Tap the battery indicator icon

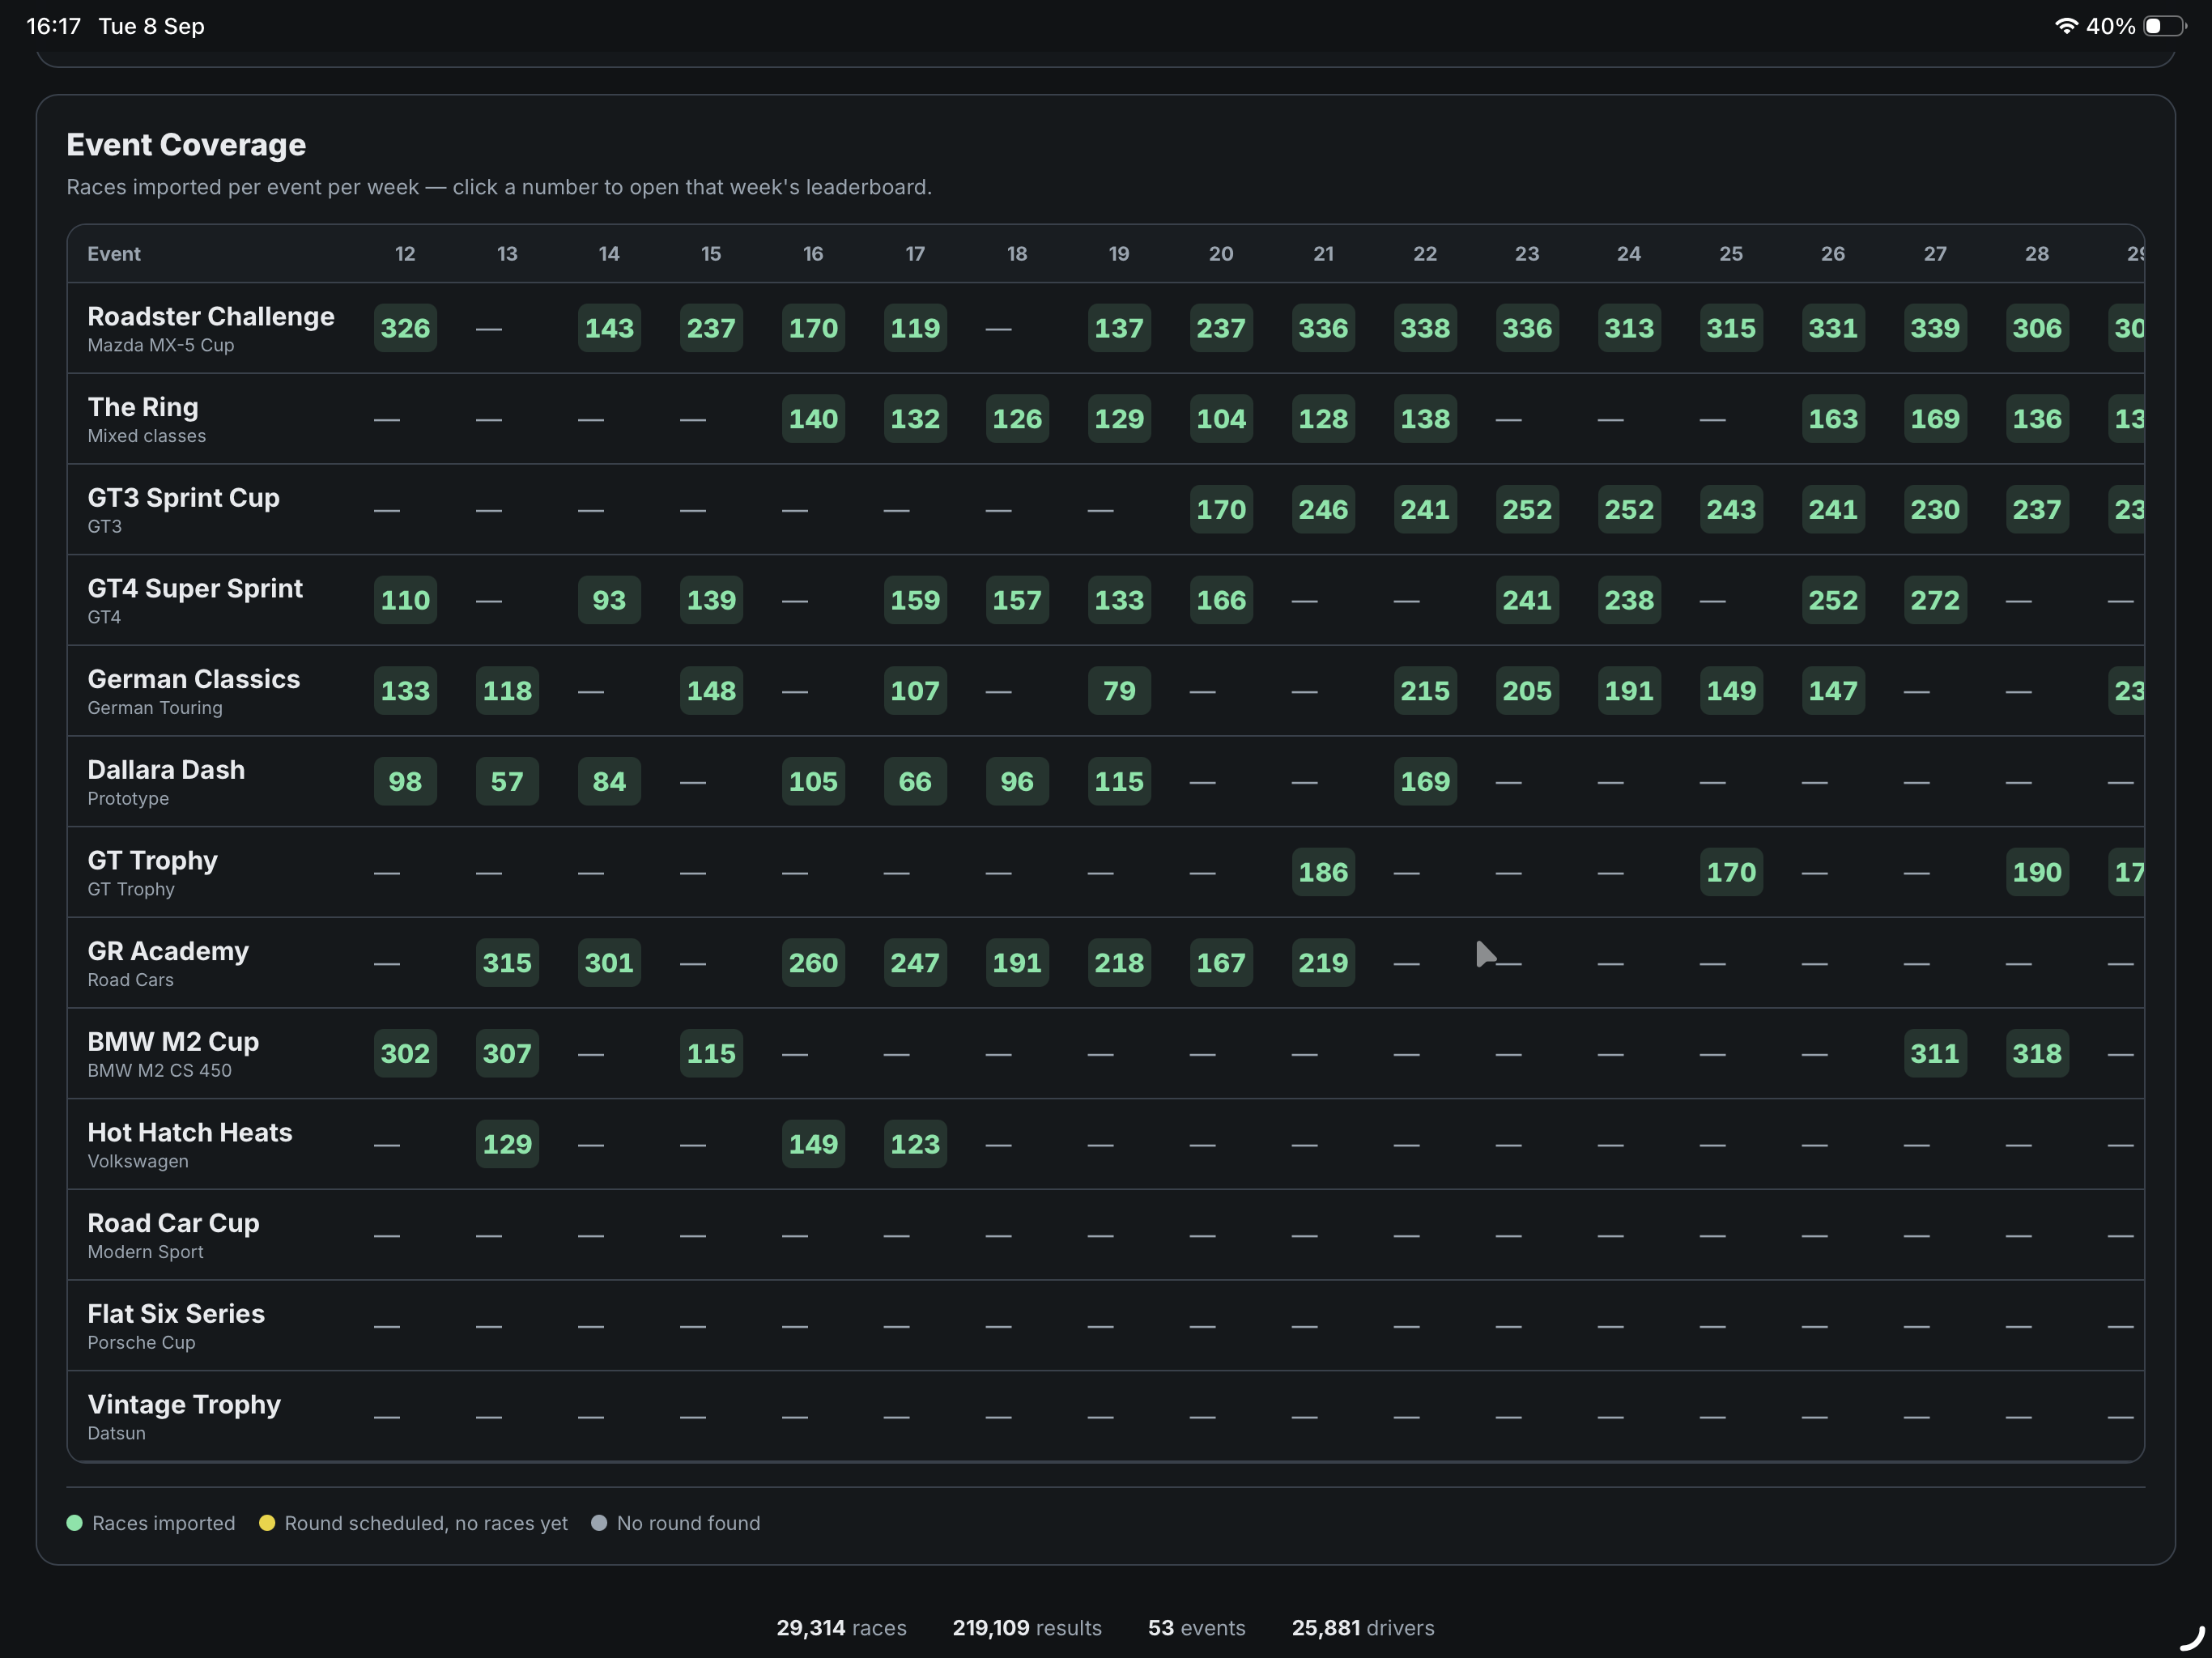click(2164, 26)
